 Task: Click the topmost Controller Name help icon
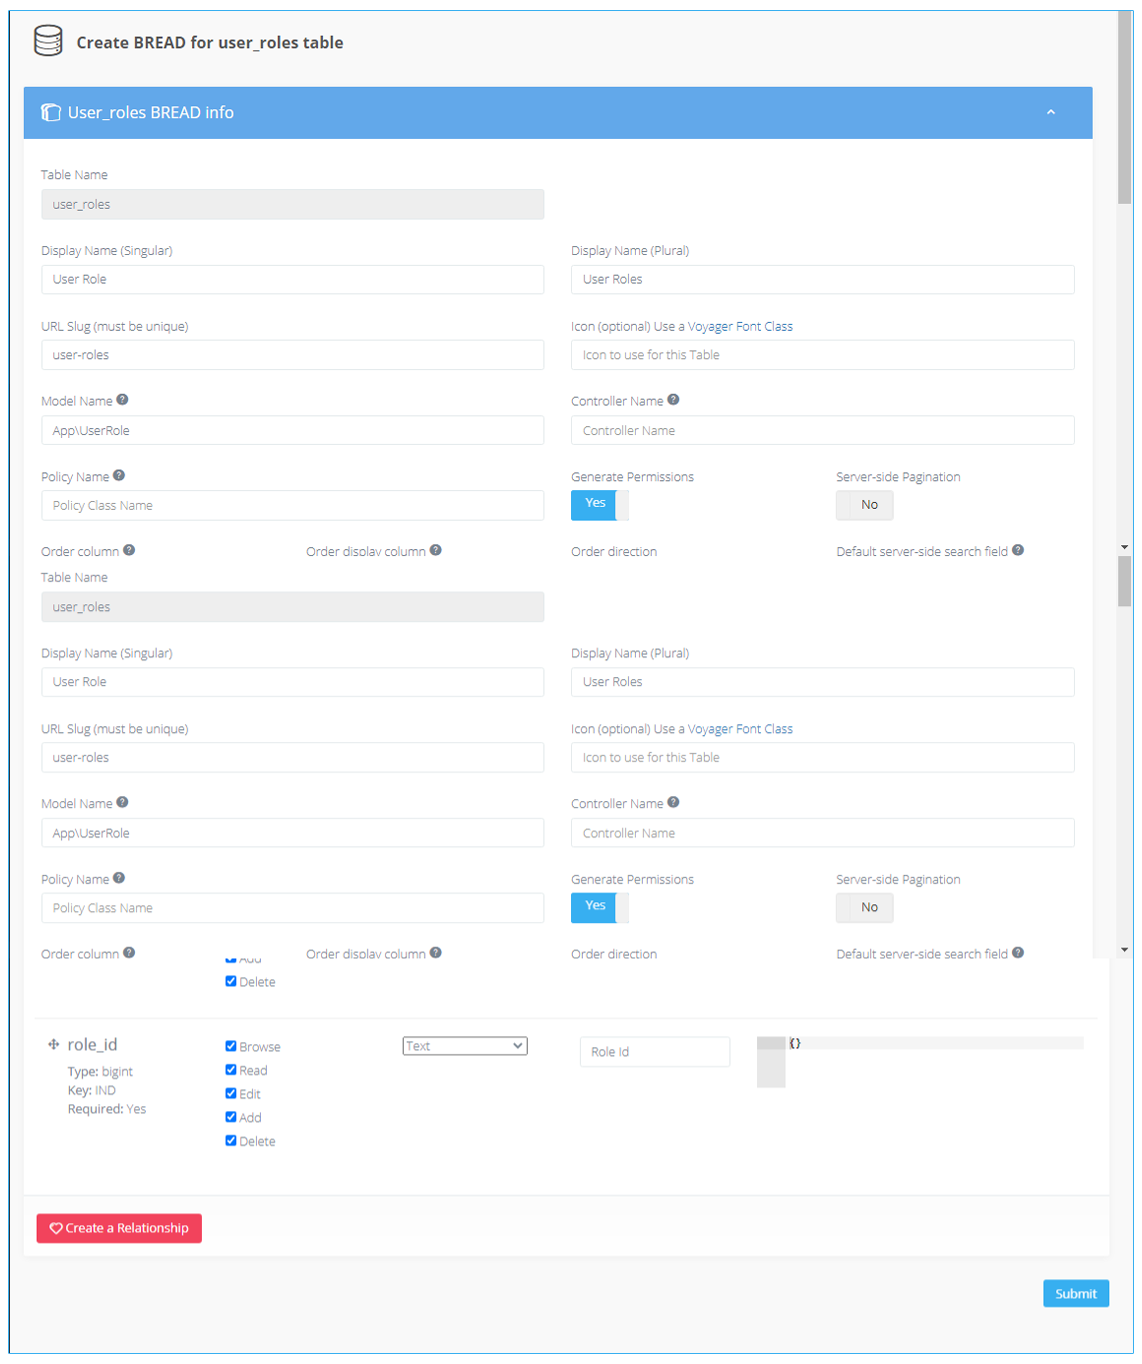click(673, 400)
